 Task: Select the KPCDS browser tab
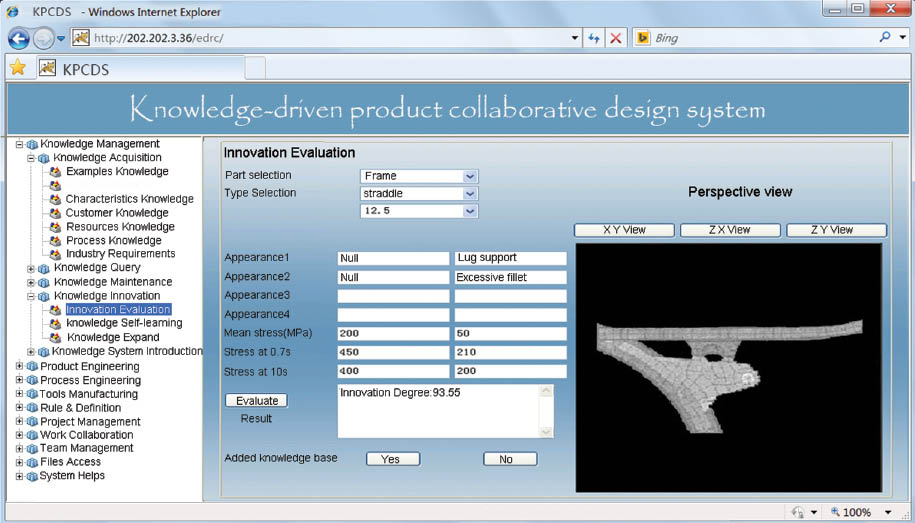(86, 69)
